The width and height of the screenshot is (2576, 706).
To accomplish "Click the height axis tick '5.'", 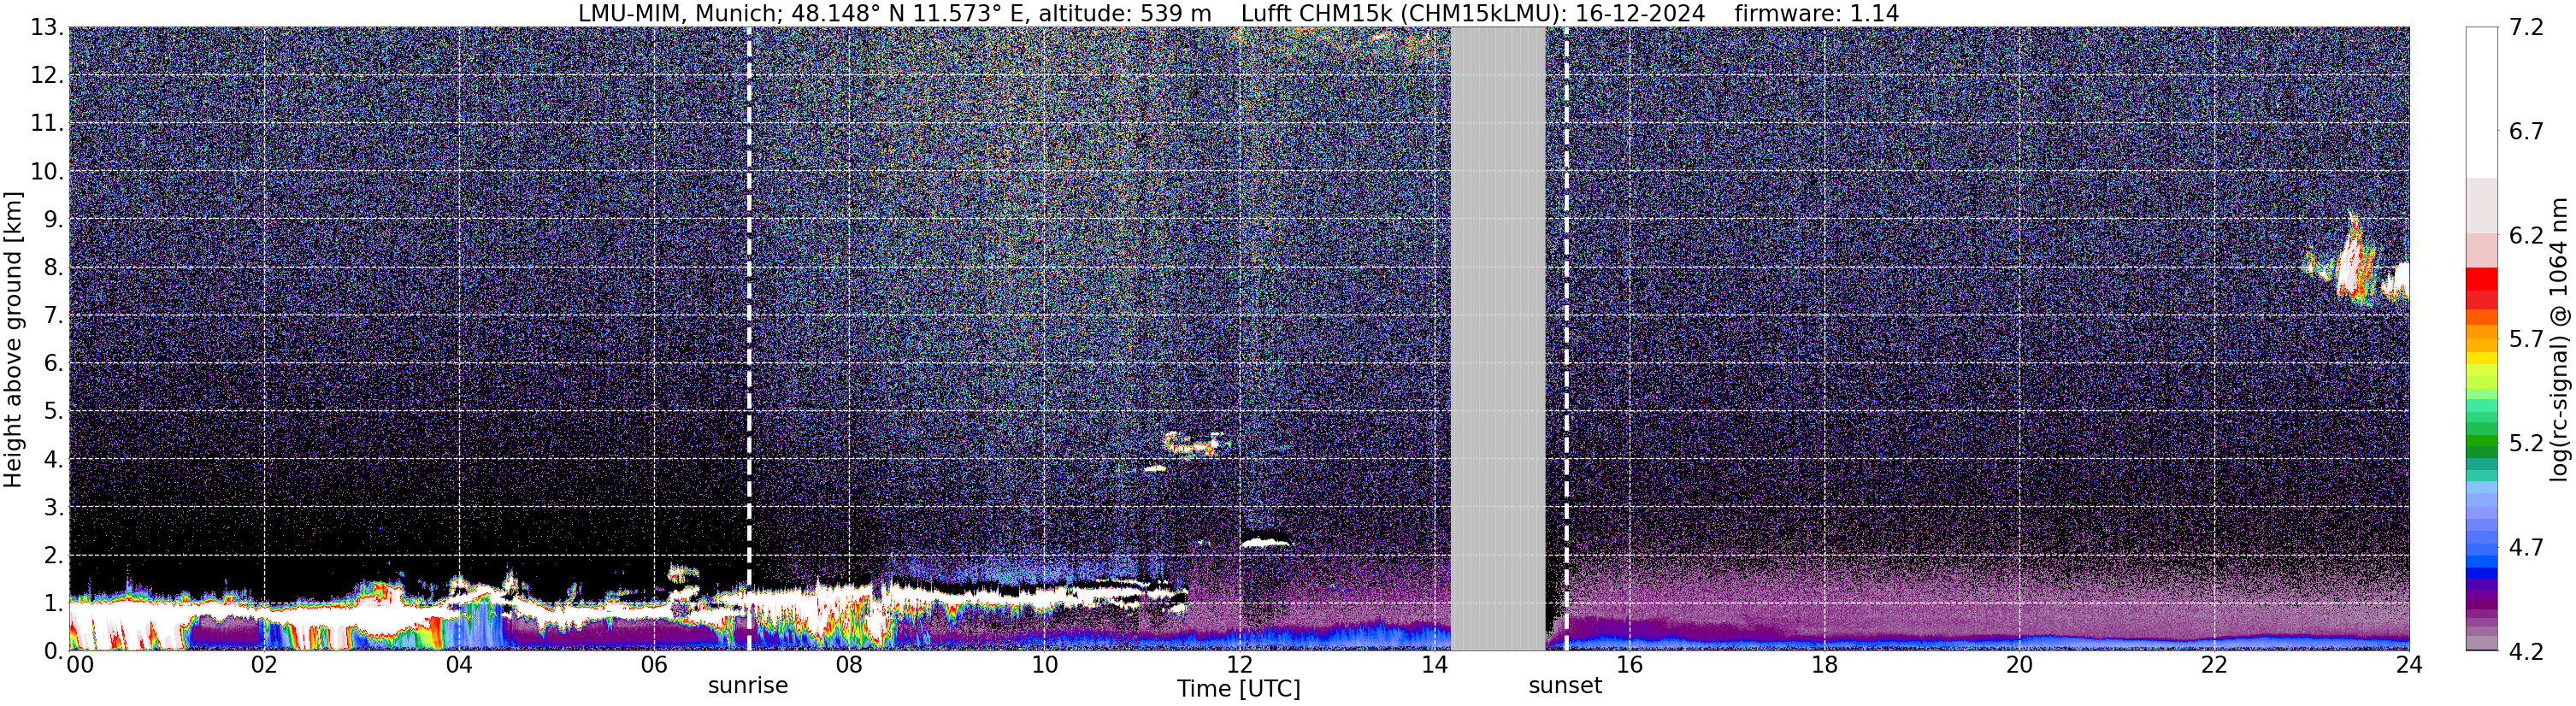I will 54,412.
